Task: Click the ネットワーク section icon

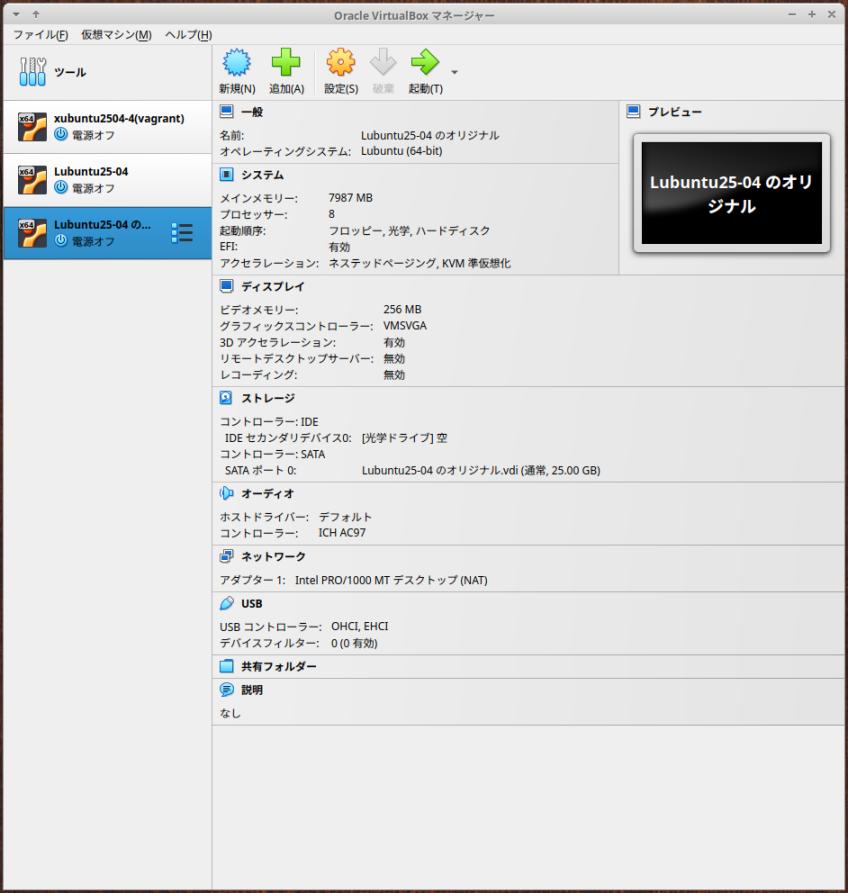Action: pos(226,556)
